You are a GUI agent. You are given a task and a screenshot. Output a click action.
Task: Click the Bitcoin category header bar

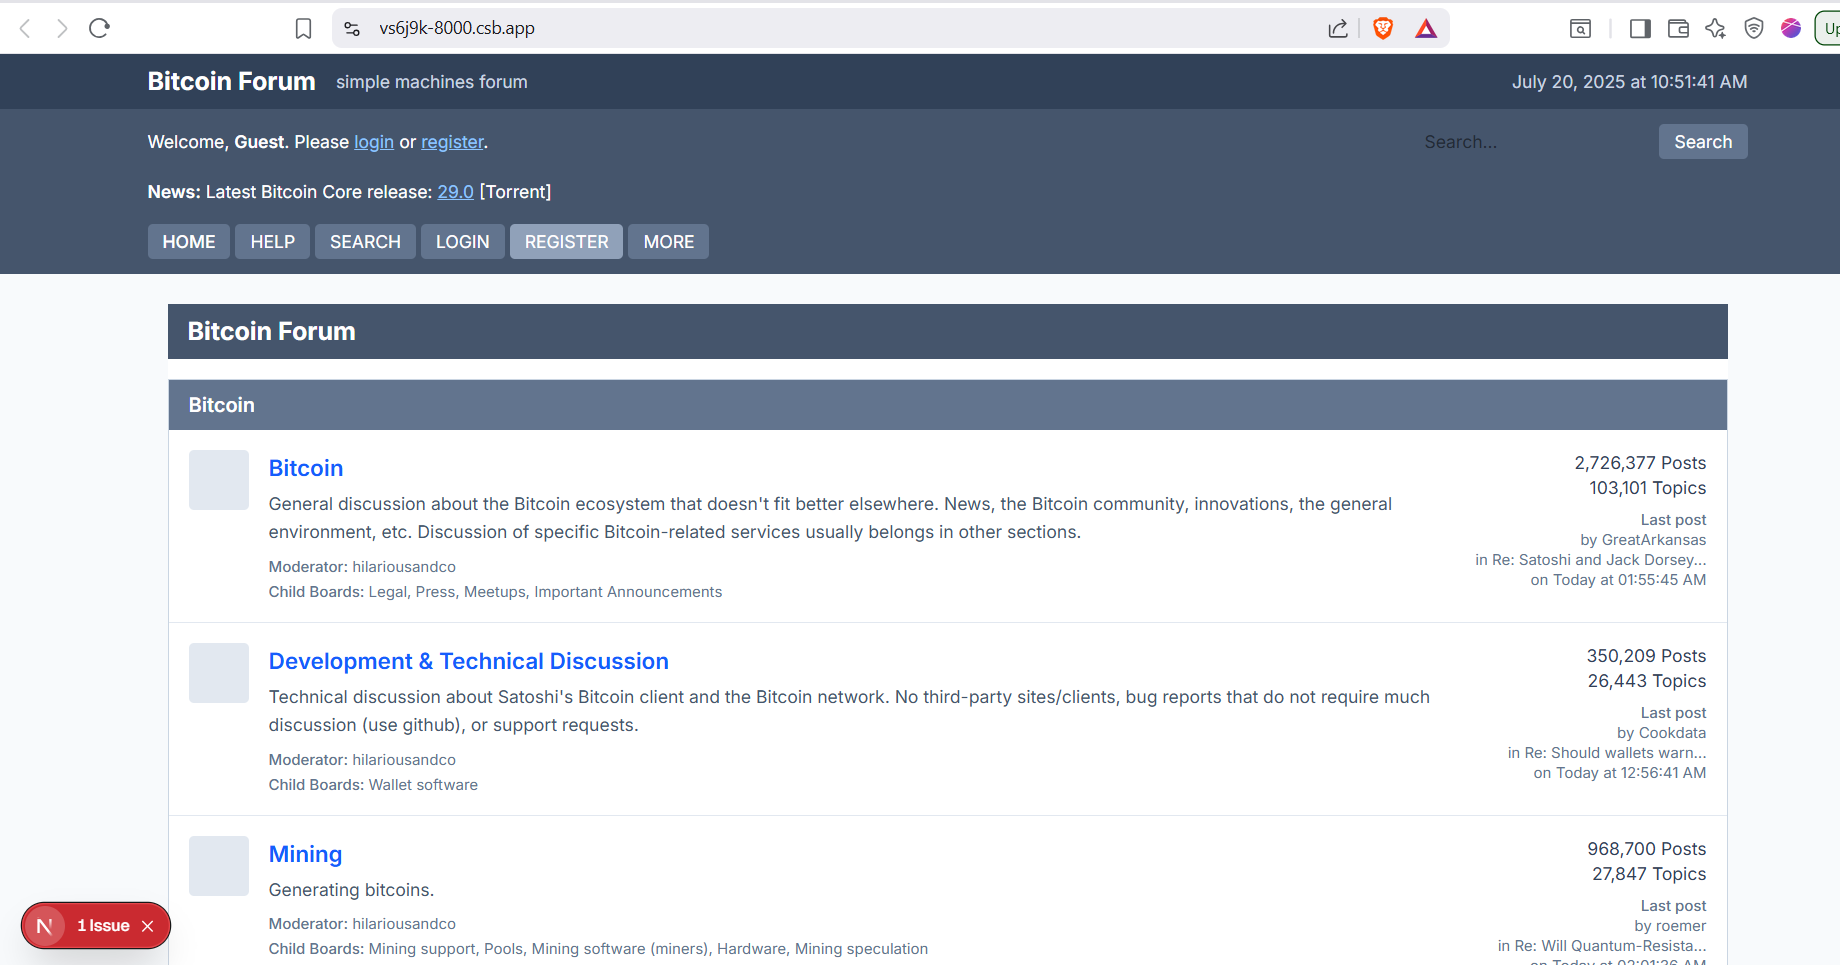click(x=947, y=405)
